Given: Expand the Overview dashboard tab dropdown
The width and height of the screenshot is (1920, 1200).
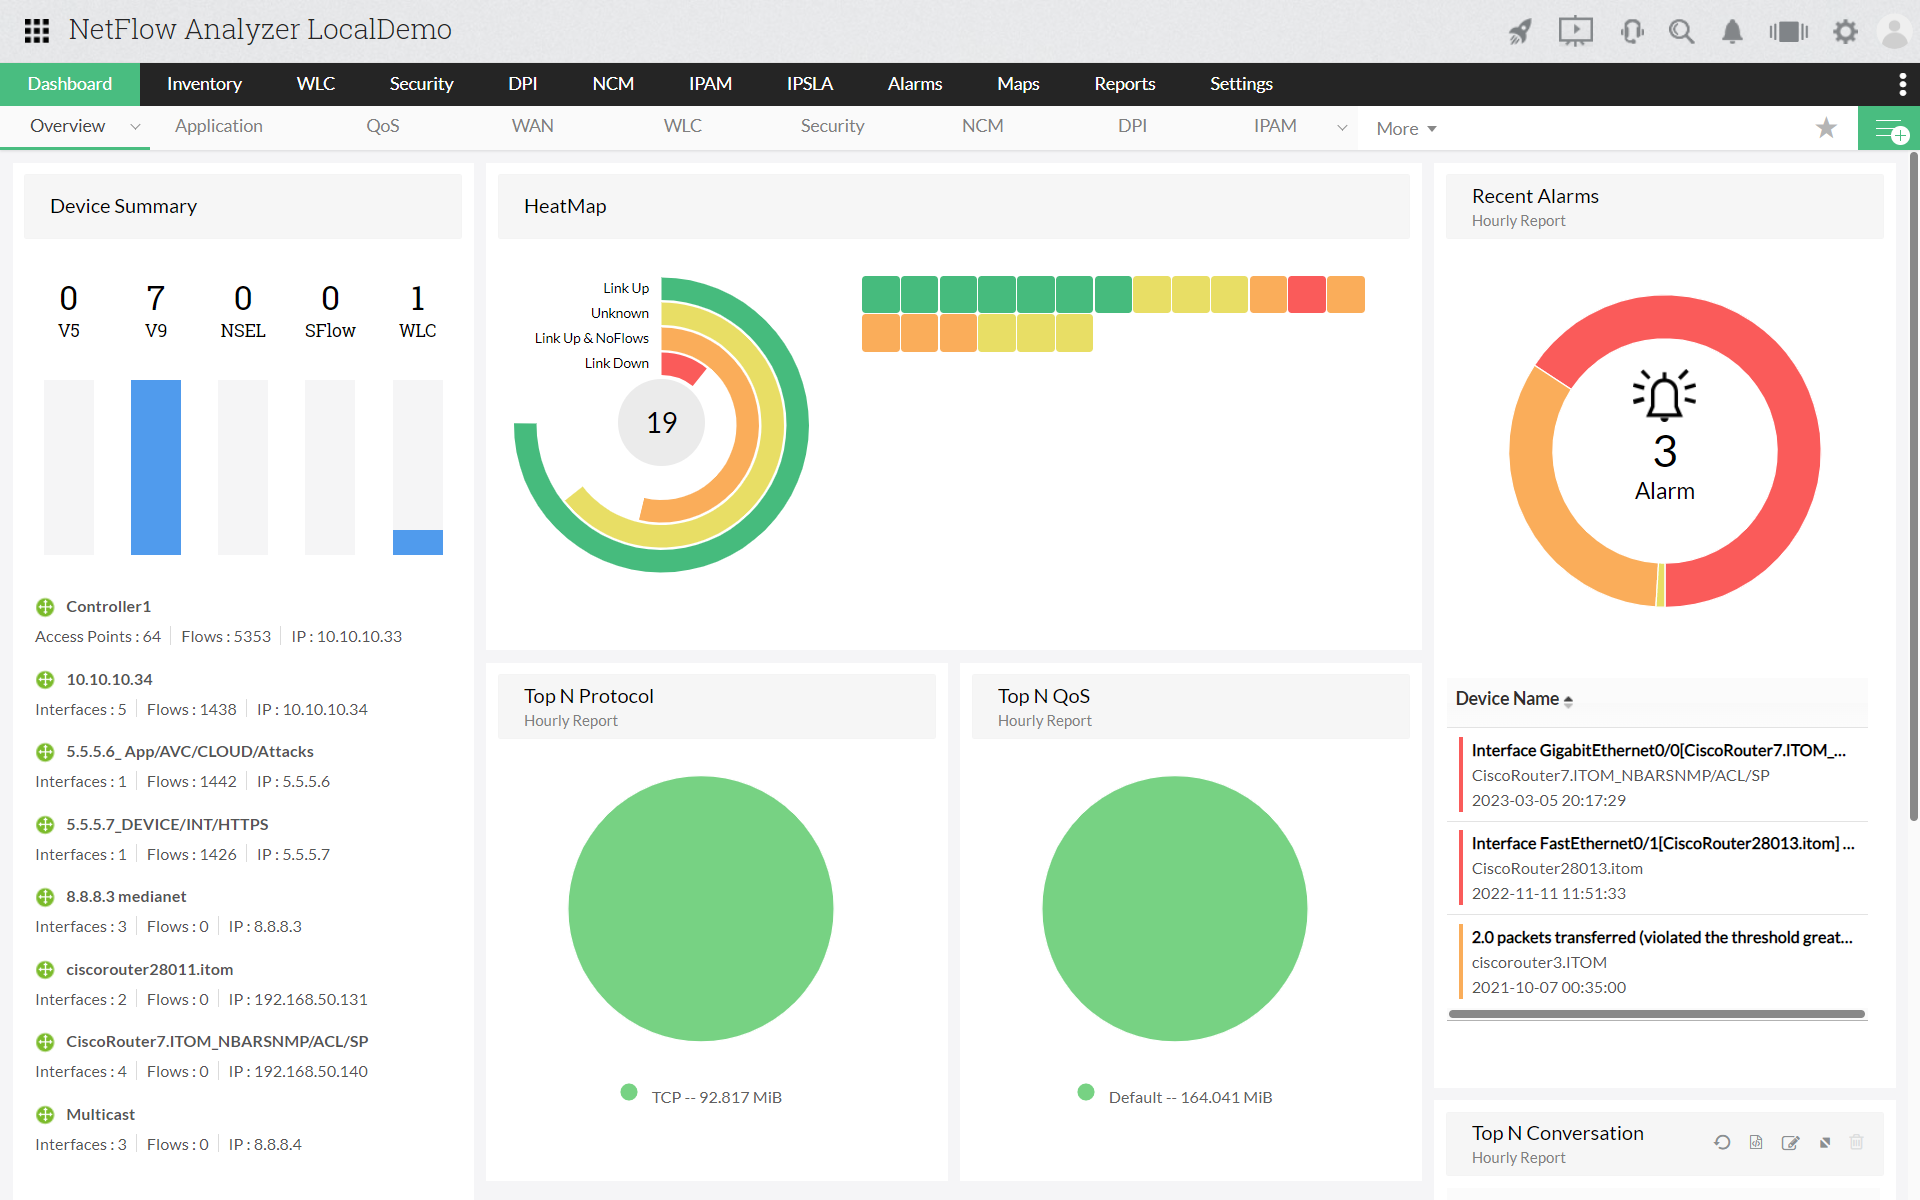Looking at the screenshot, I should pyautogui.click(x=134, y=124).
